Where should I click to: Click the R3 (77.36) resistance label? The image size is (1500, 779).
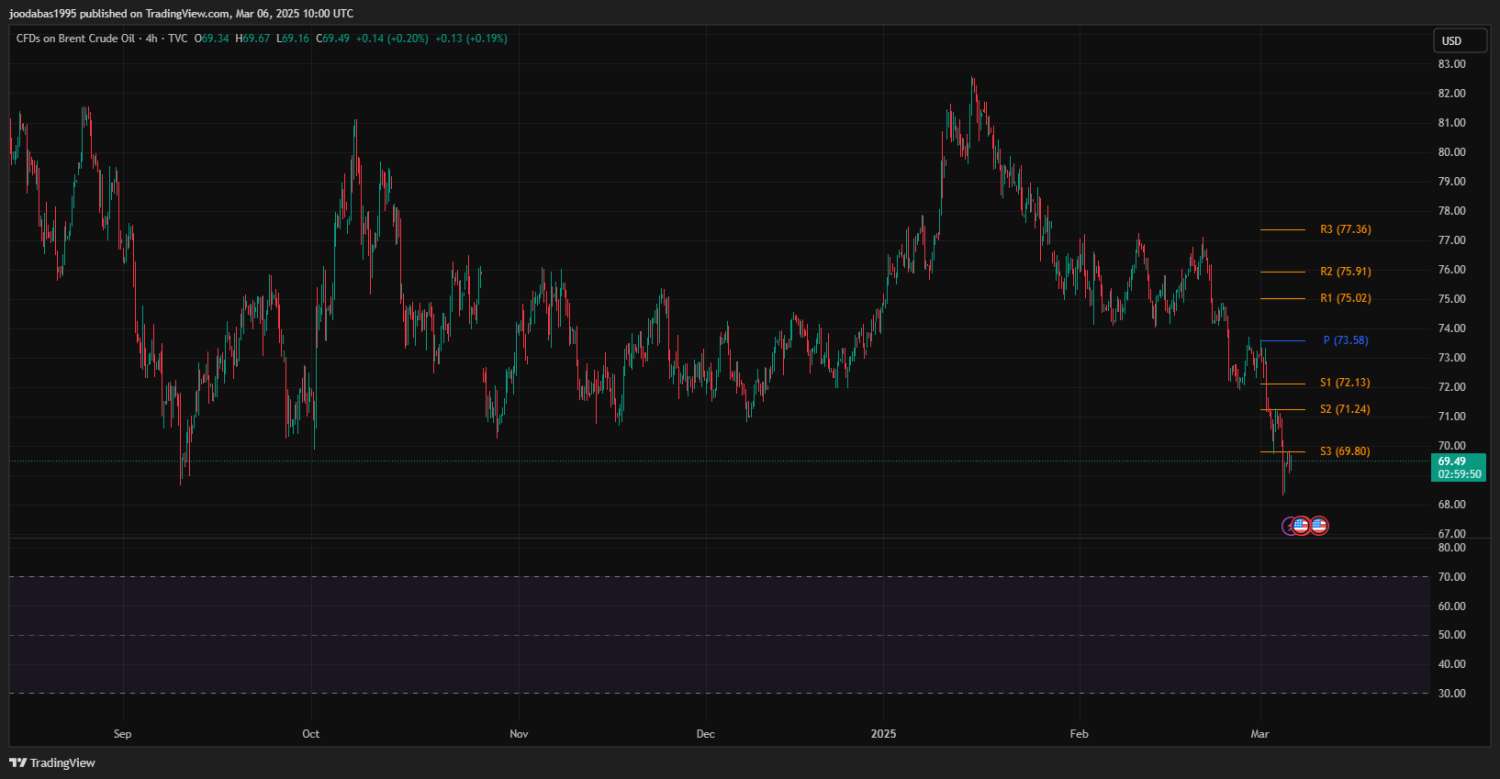pos(1345,230)
